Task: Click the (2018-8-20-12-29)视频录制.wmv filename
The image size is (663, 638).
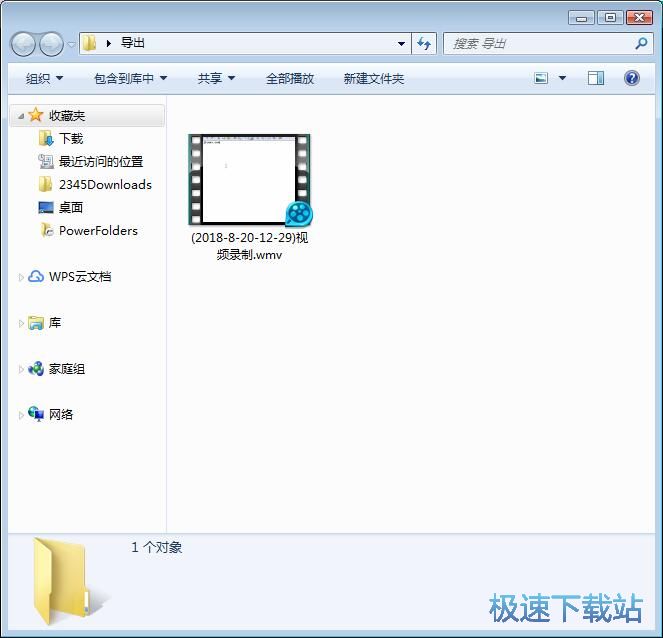Action: (x=249, y=246)
